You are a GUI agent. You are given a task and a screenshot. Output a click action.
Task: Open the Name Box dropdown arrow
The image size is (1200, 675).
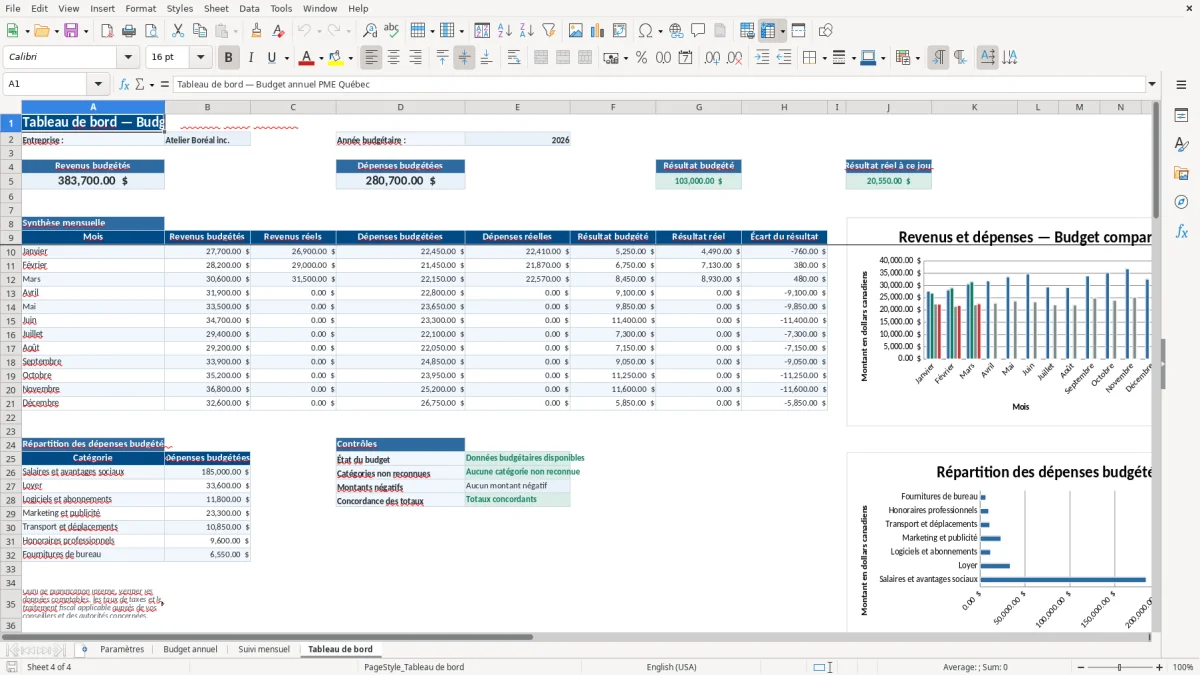point(98,84)
